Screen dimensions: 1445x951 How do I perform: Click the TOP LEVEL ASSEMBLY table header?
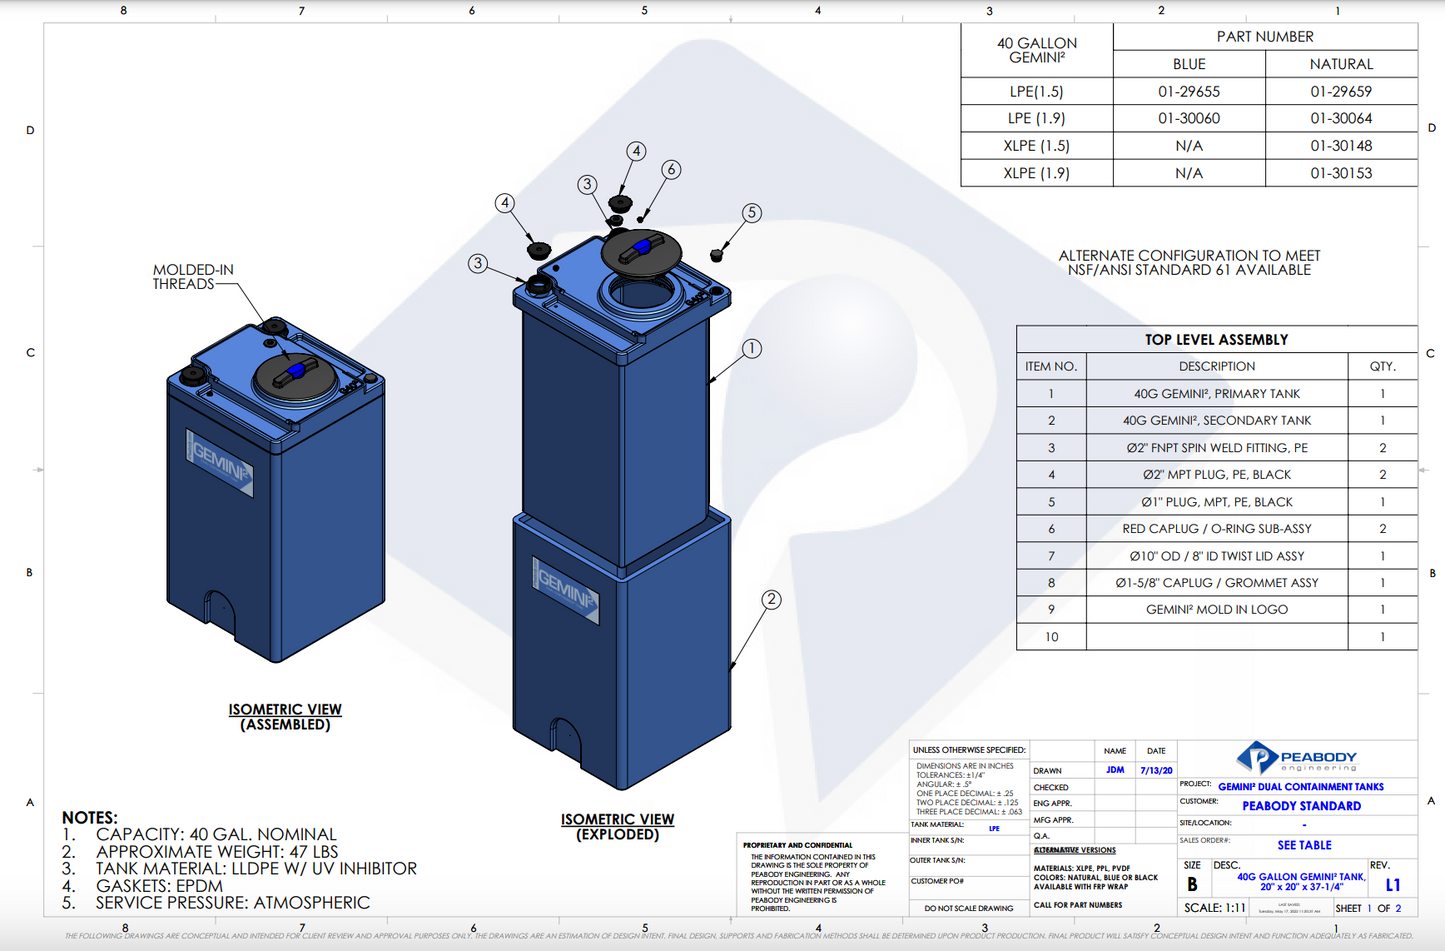pos(1216,340)
